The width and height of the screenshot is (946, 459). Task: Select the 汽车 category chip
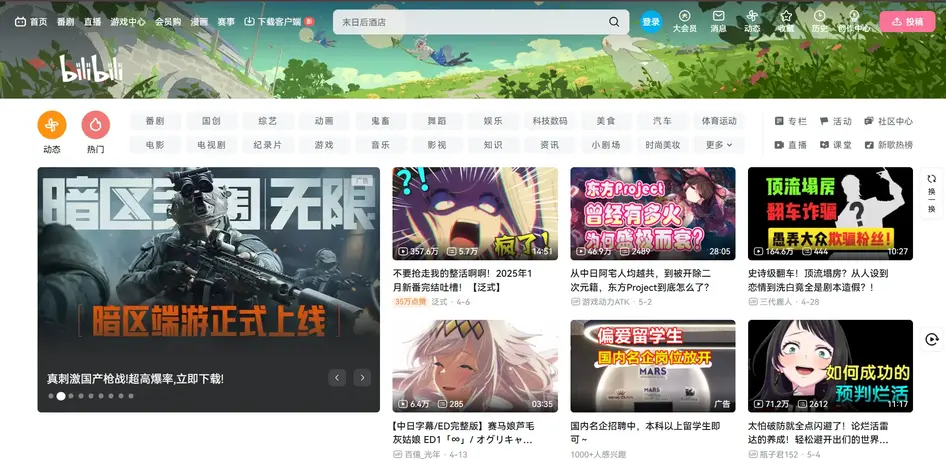point(662,121)
